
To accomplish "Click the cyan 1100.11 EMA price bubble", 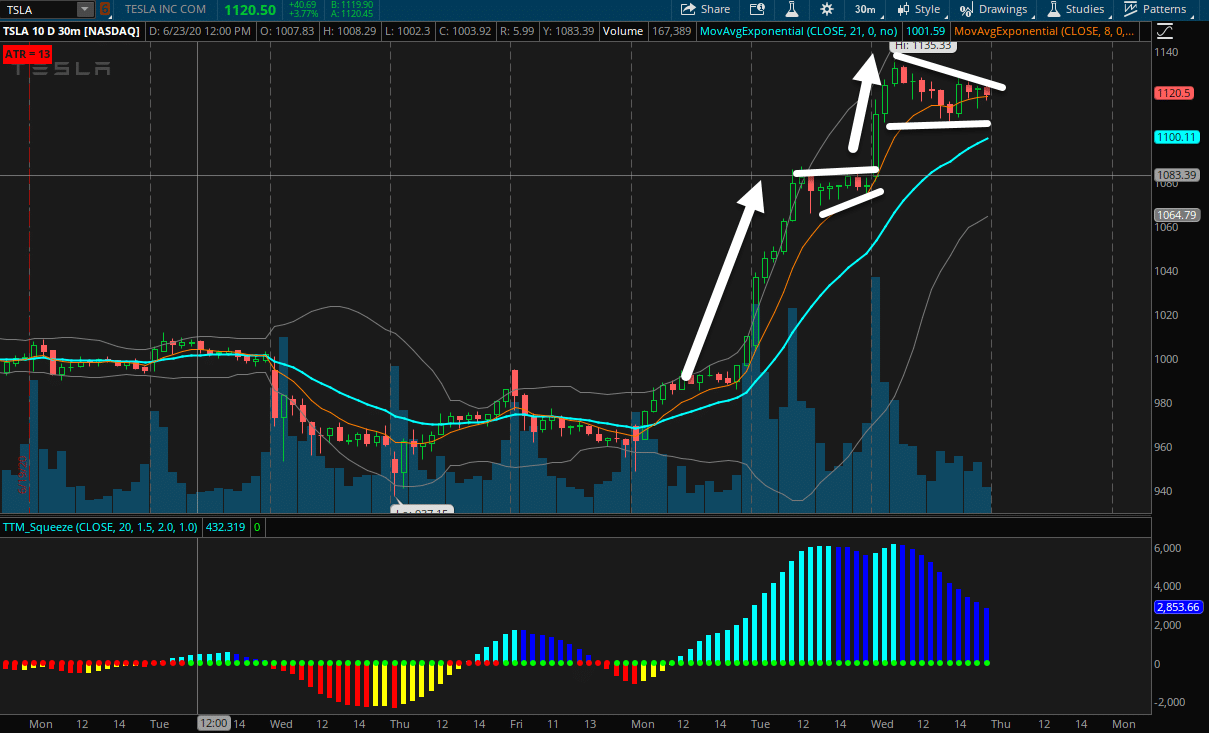I will click(1176, 137).
